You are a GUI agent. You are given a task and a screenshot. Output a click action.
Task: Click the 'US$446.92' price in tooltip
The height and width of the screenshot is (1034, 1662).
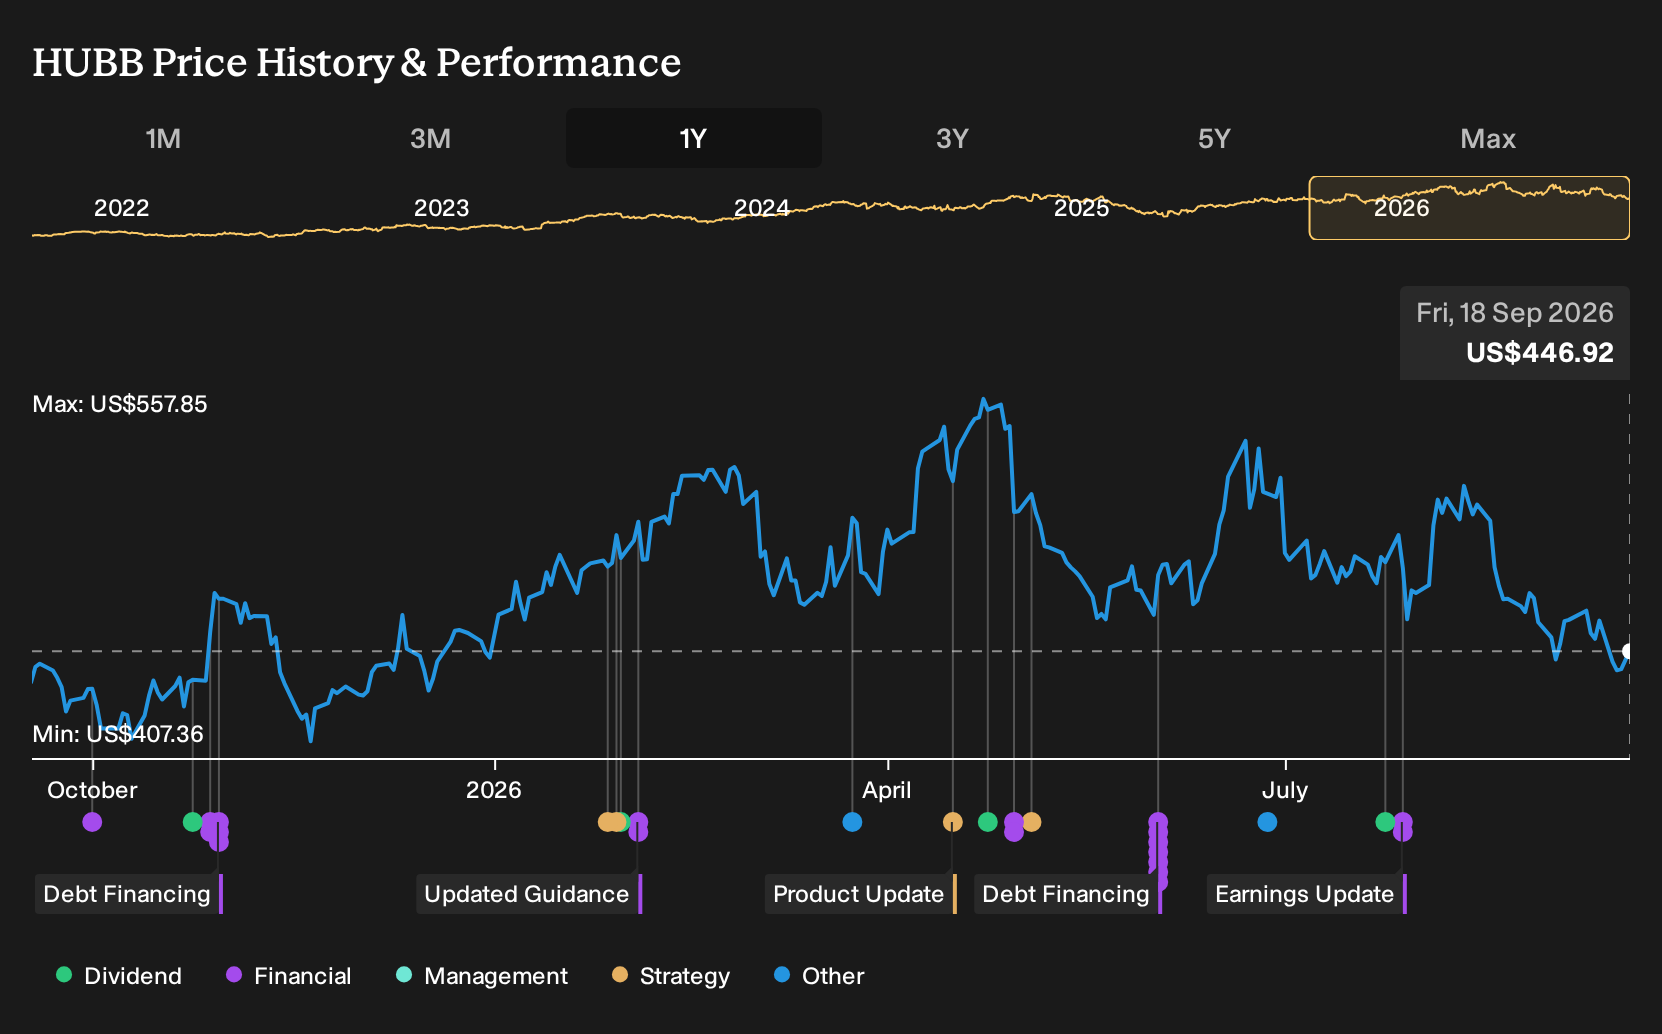1540,353
